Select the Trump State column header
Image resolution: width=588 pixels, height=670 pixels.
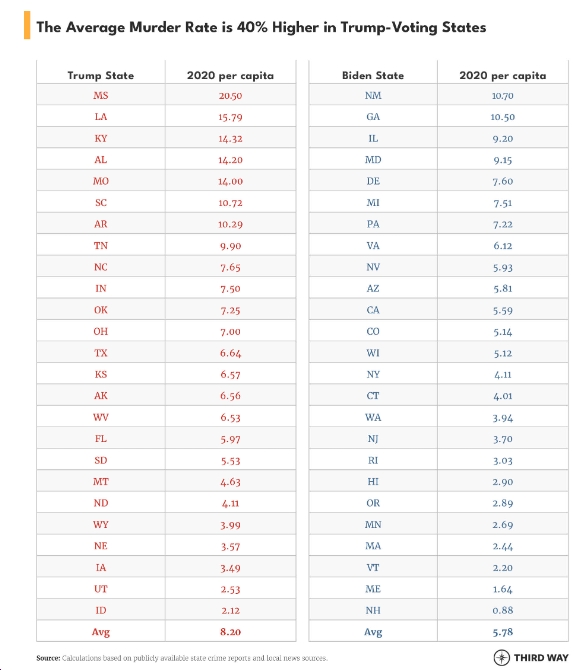(x=101, y=76)
